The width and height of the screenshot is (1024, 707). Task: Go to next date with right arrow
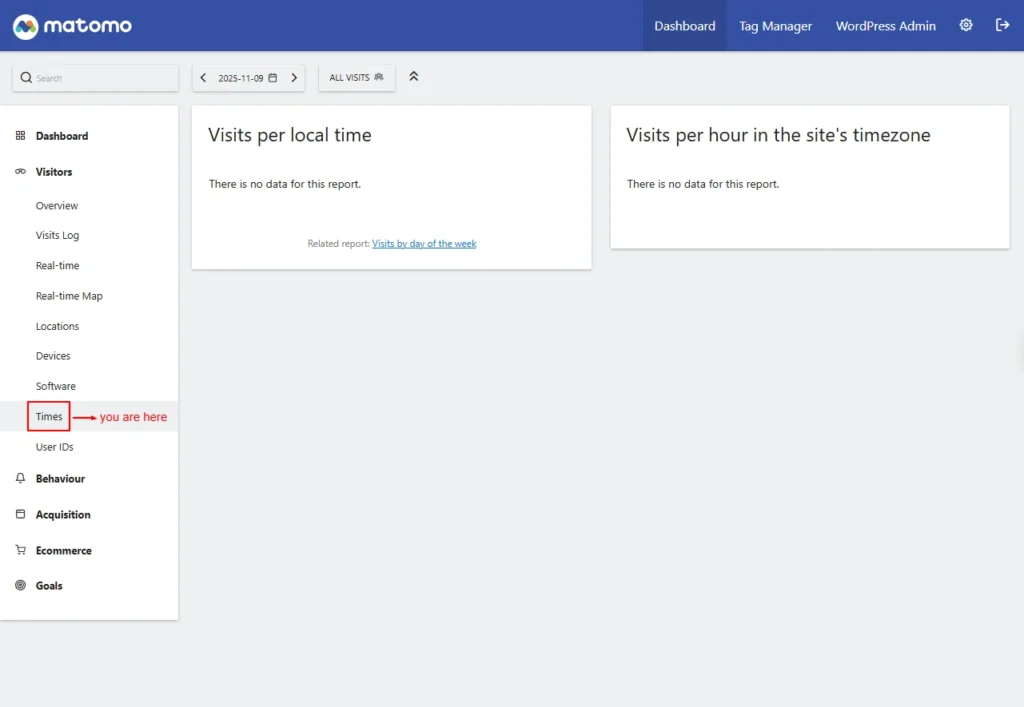(294, 78)
